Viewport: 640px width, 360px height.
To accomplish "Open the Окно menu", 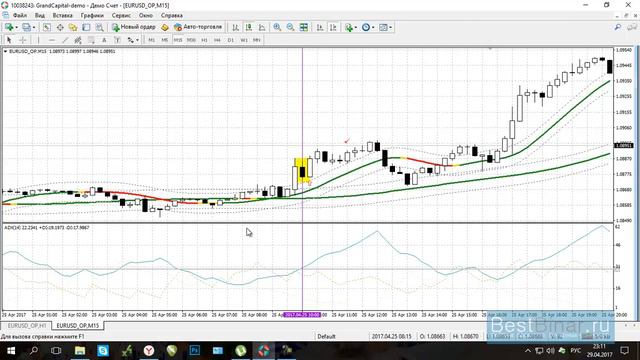I will (x=146, y=16).
